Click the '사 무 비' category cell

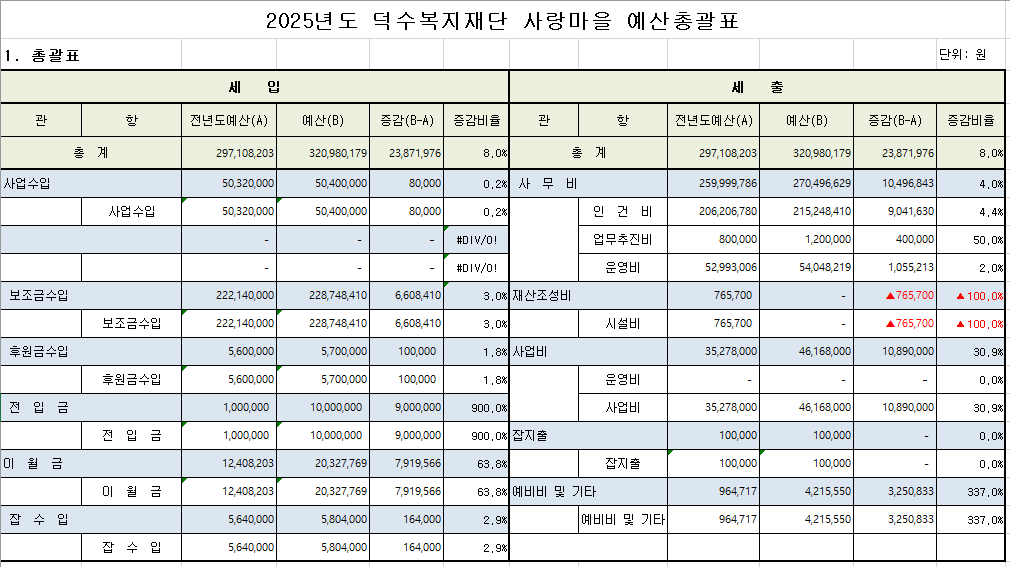pos(547,184)
